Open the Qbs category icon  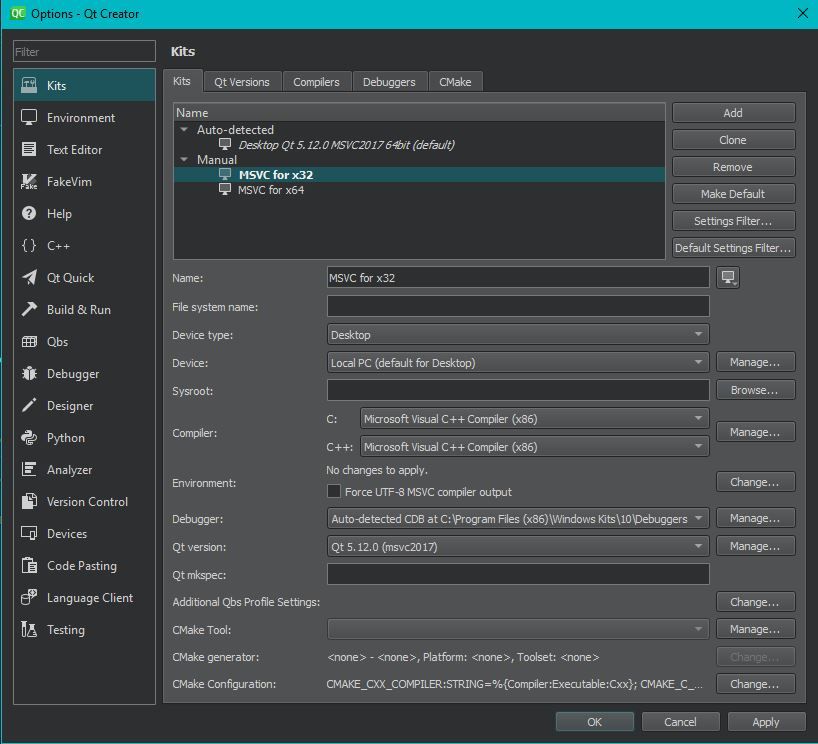[29, 342]
